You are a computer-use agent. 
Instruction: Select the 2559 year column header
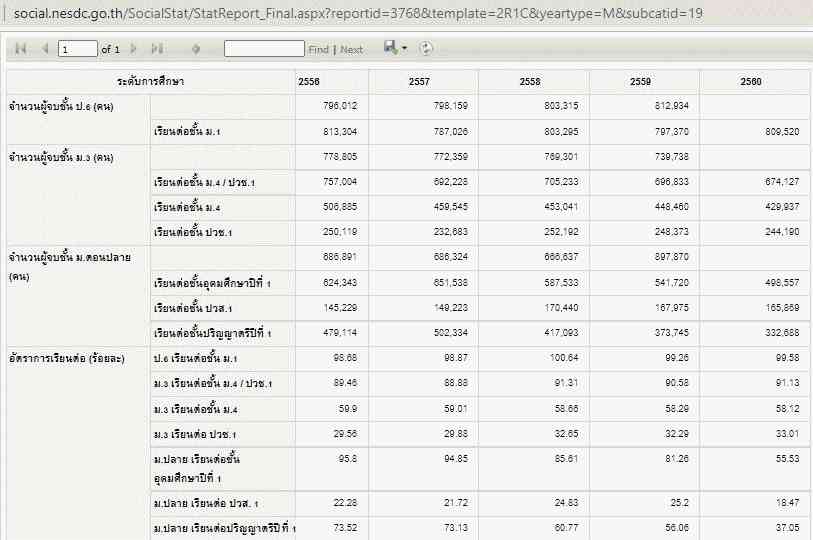640,81
